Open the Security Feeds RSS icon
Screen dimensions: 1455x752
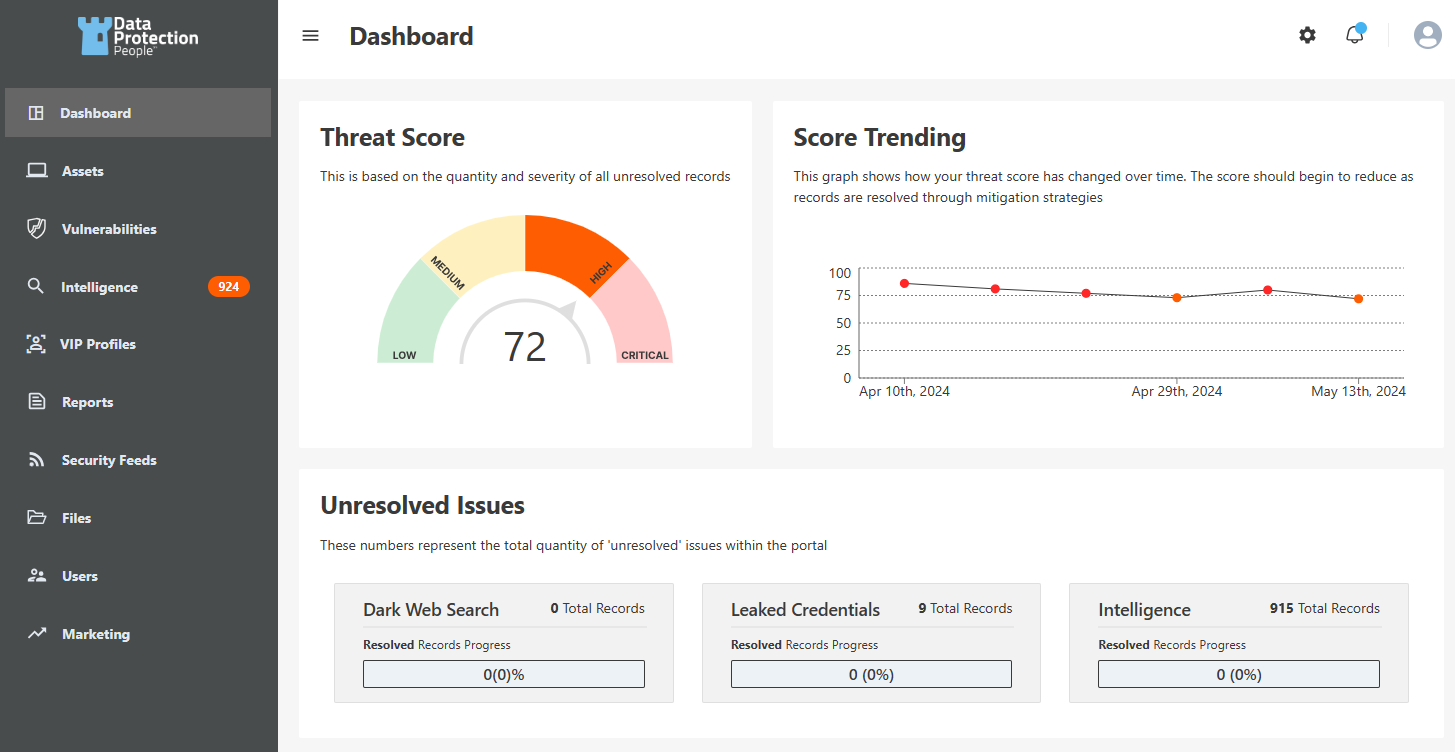[x=36, y=460]
